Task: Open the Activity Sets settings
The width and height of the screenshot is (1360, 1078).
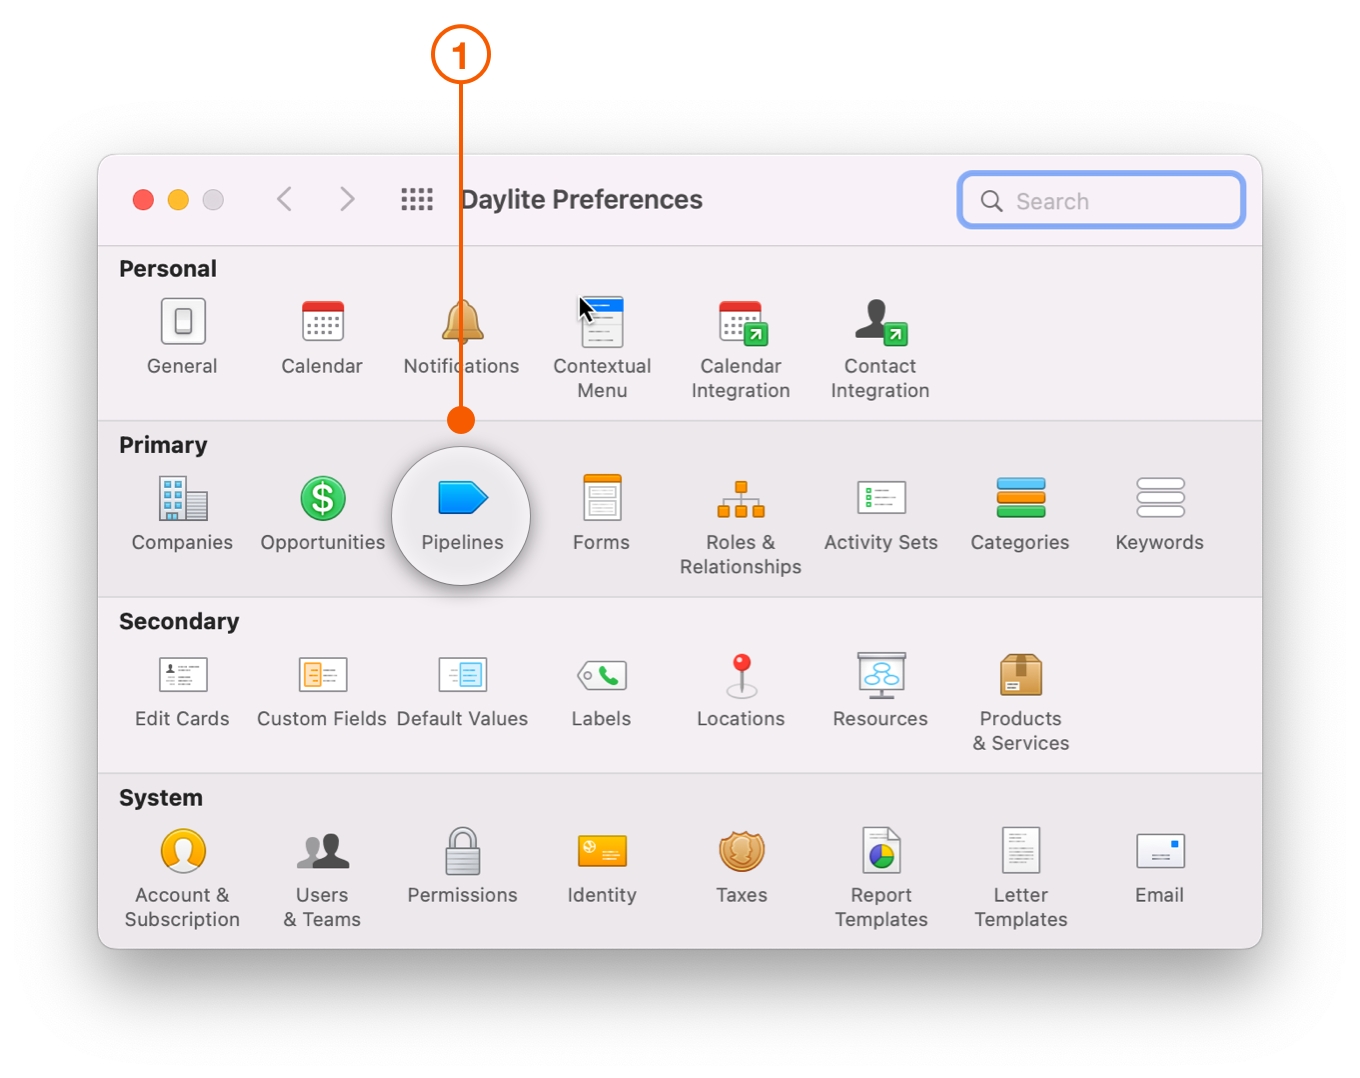Action: point(881,512)
